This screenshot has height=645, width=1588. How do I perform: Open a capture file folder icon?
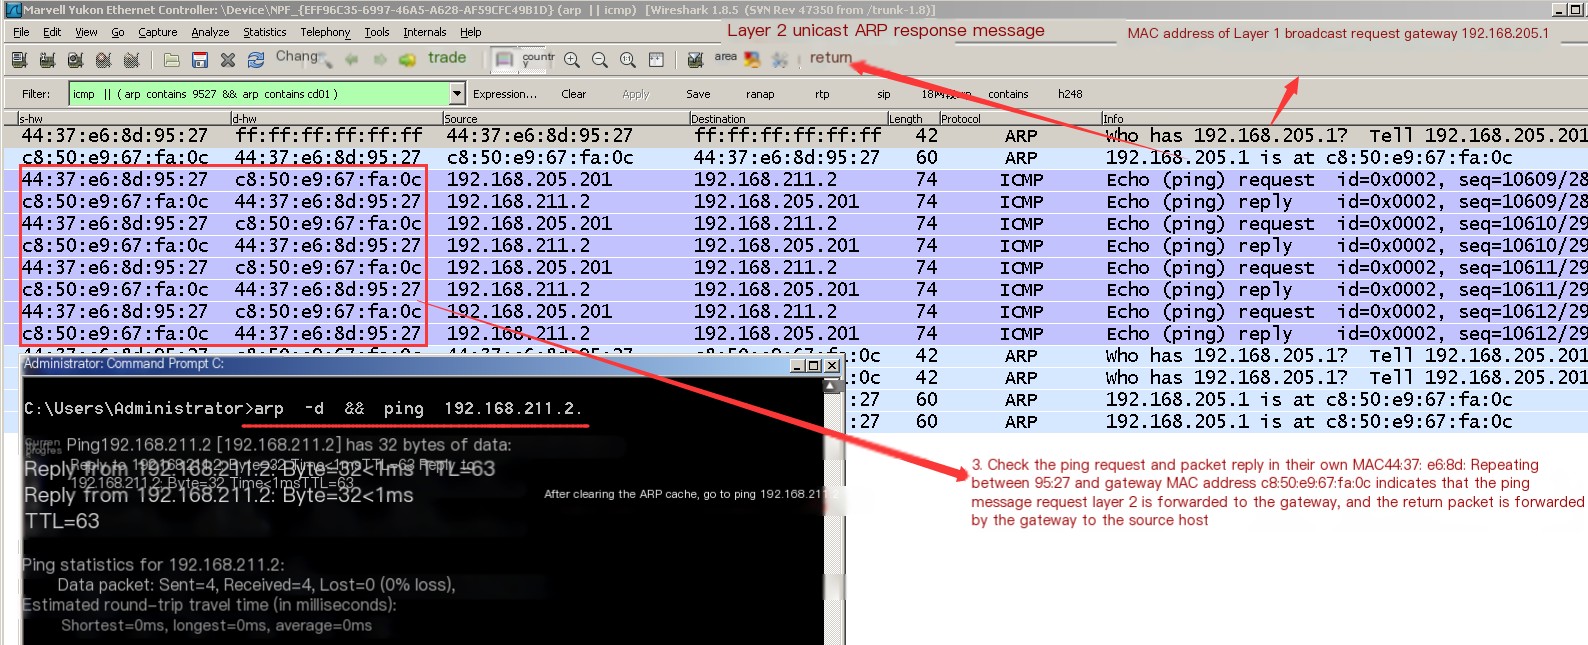click(172, 60)
